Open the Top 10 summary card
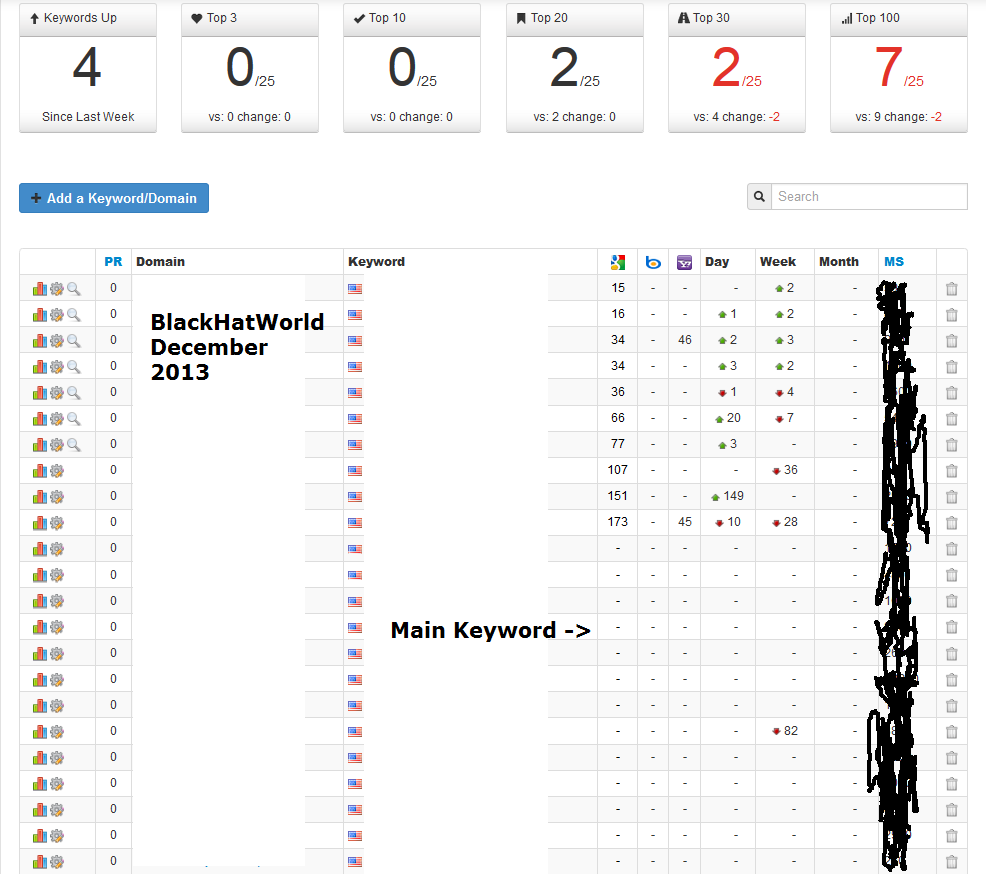 click(412, 68)
